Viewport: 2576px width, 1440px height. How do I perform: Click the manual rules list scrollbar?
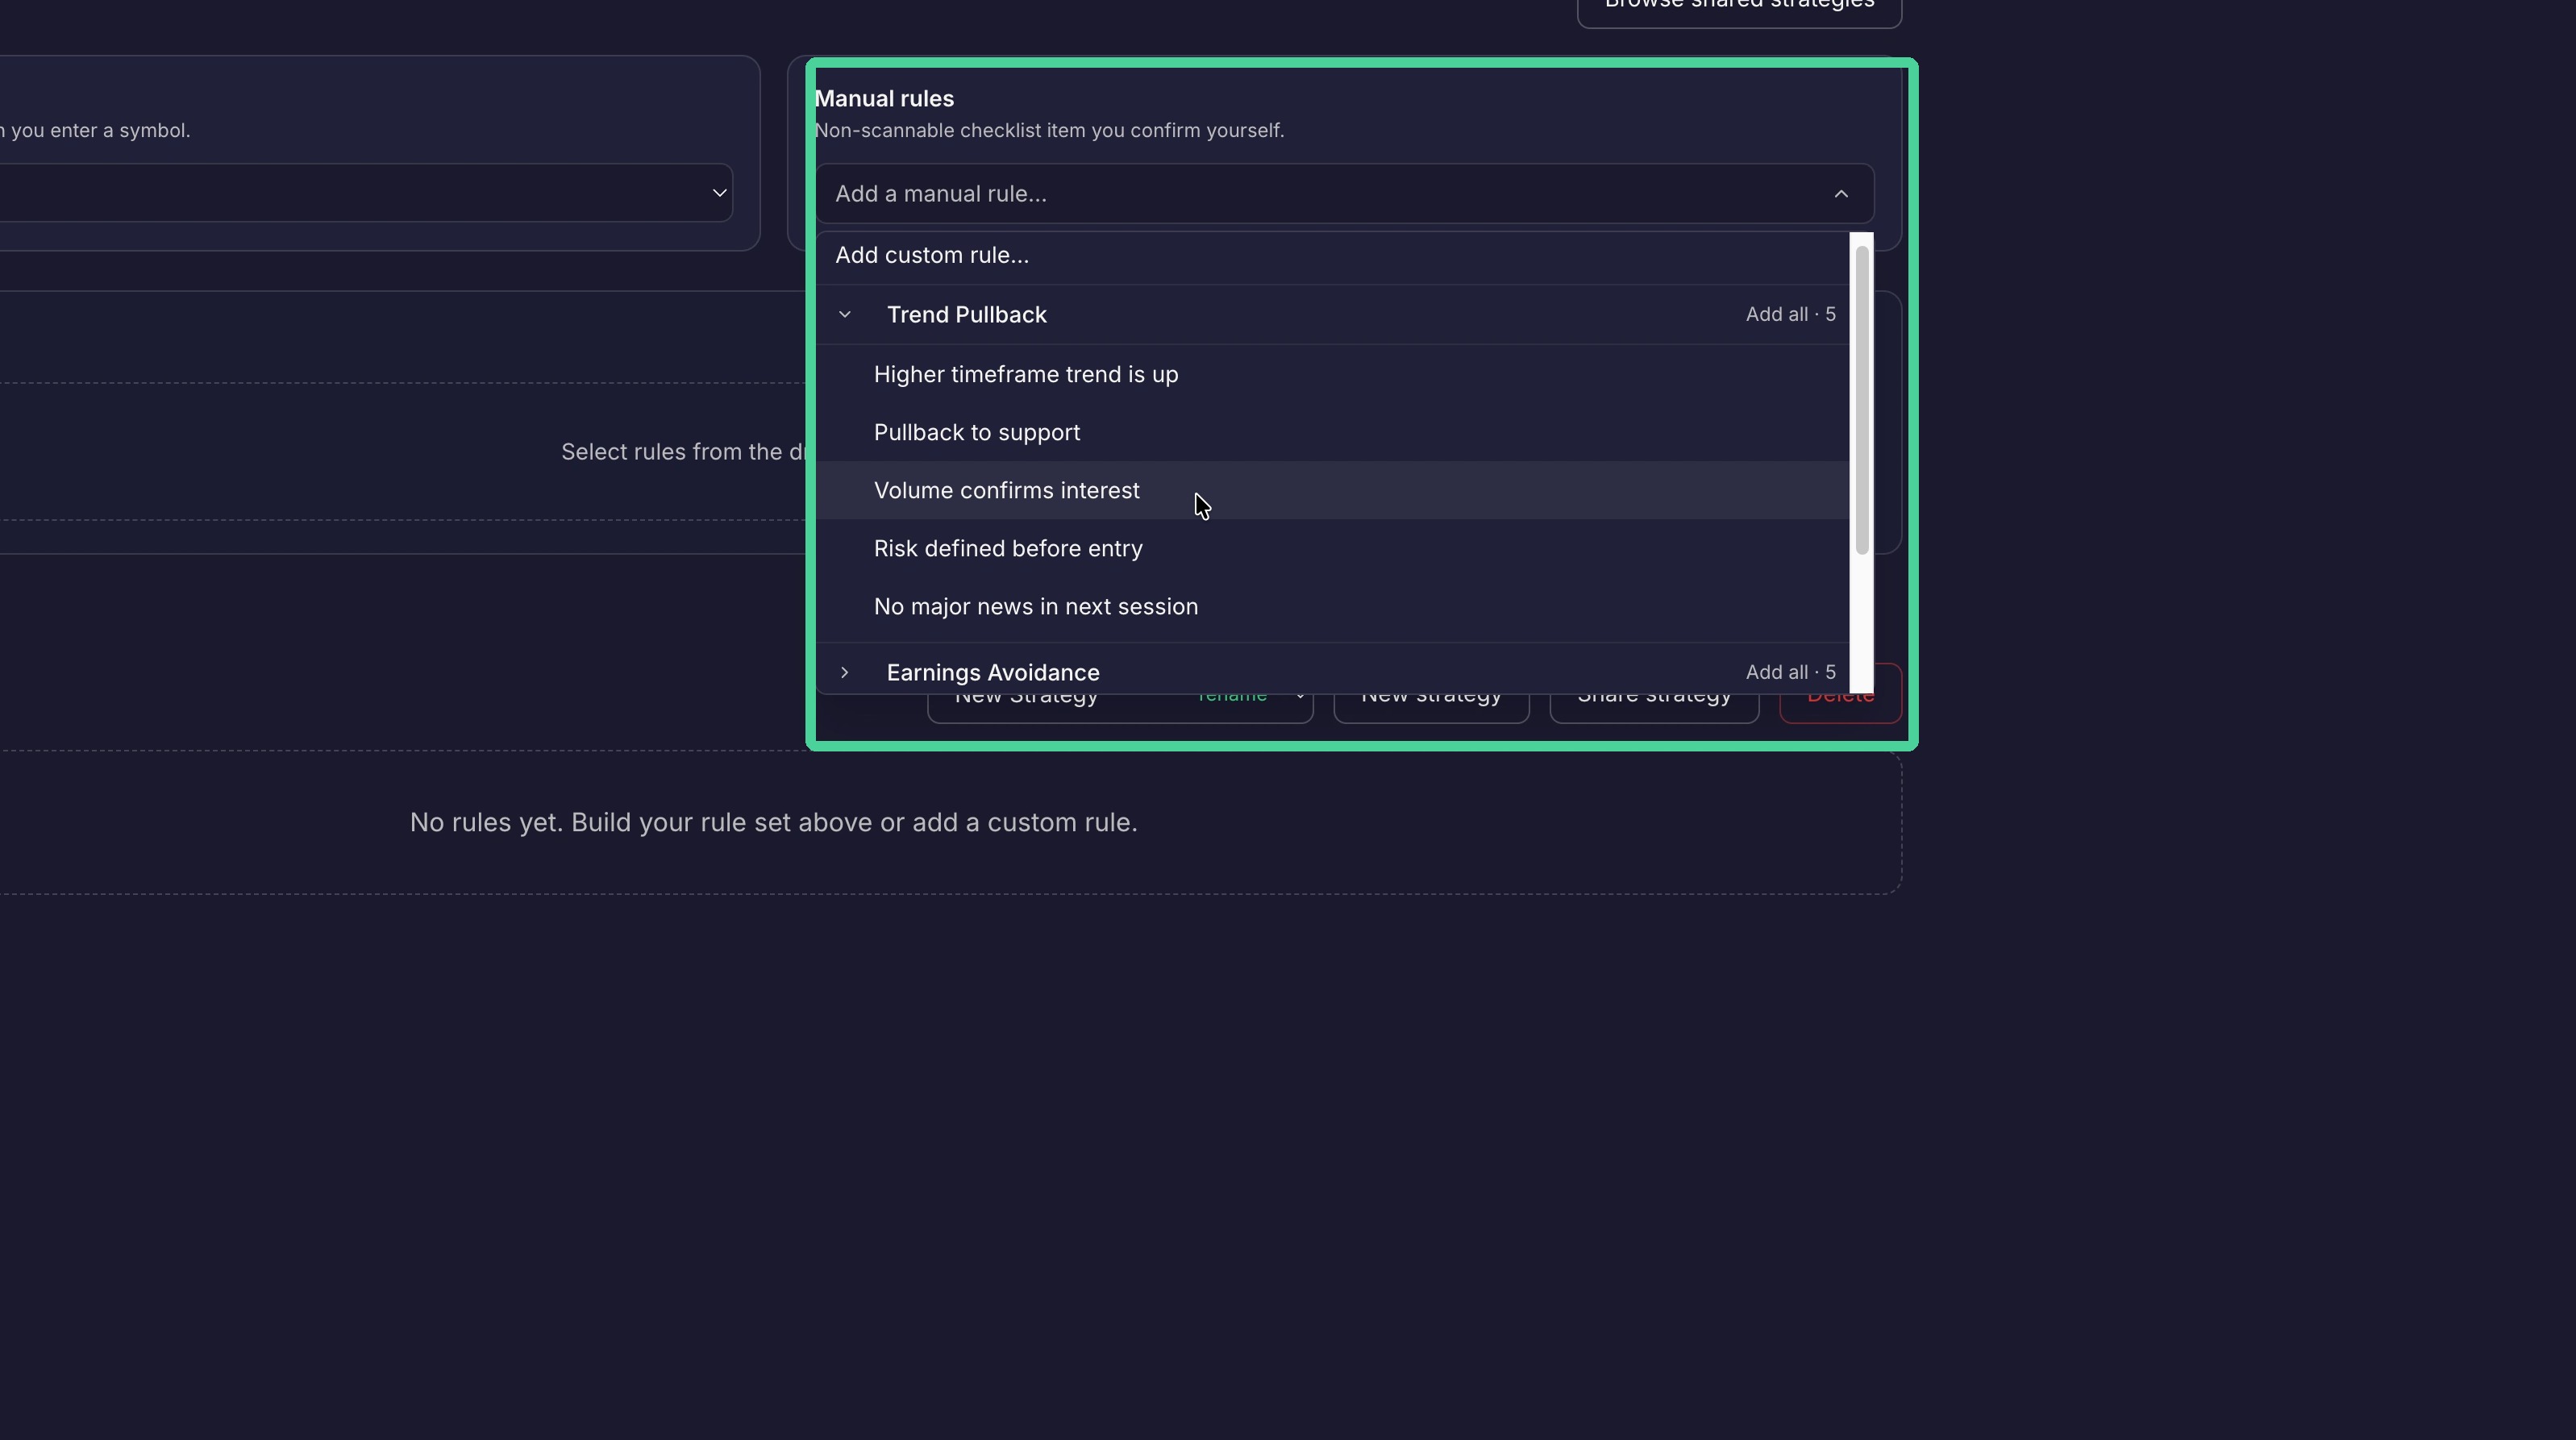pos(1861,400)
